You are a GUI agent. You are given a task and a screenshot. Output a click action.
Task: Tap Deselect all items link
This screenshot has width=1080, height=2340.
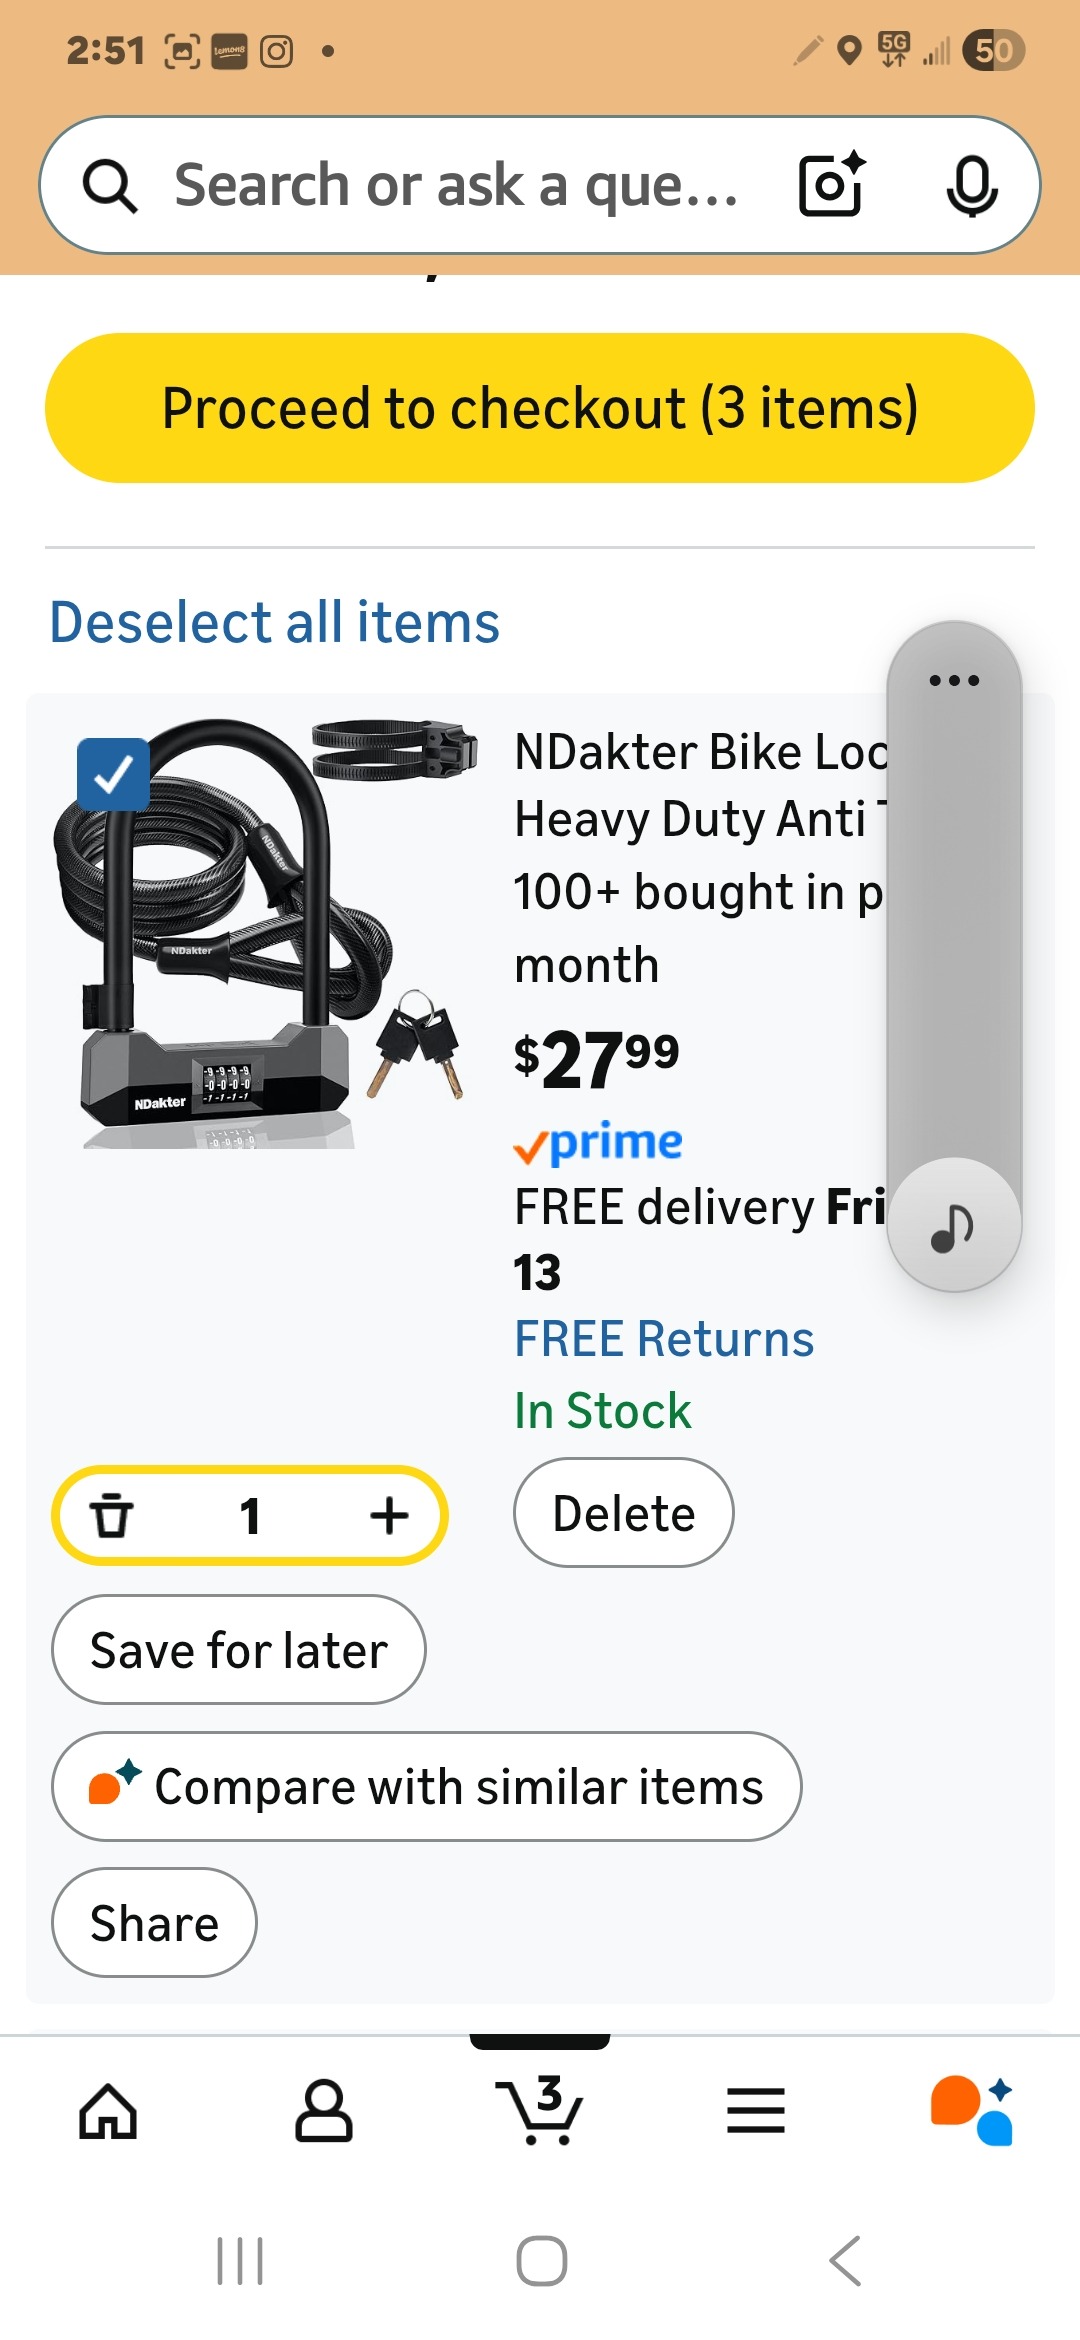[x=275, y=622]
